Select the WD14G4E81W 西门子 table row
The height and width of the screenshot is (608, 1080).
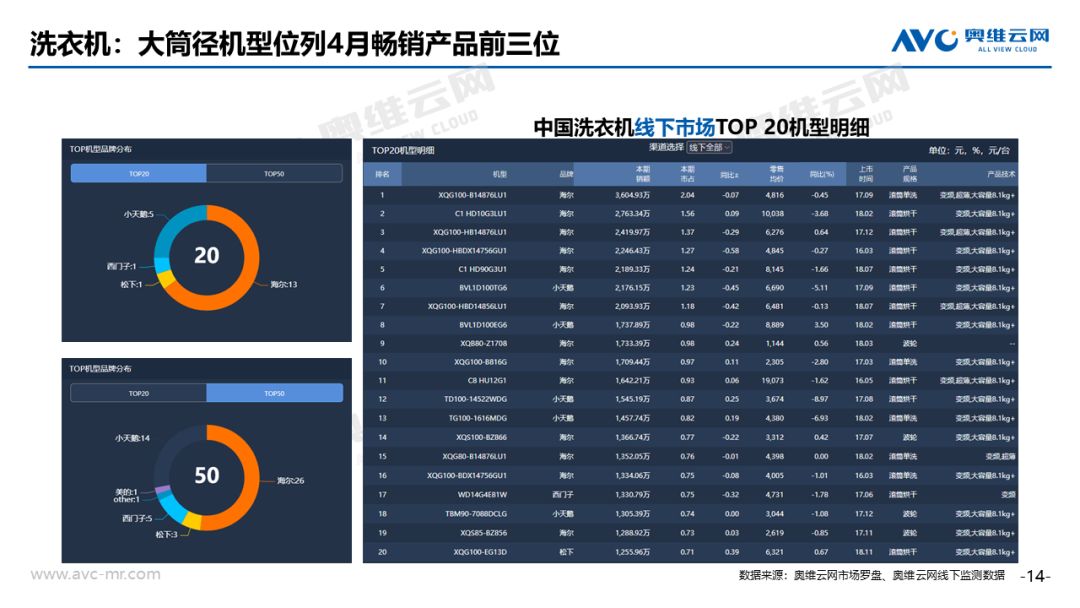(x=690, y=494)
